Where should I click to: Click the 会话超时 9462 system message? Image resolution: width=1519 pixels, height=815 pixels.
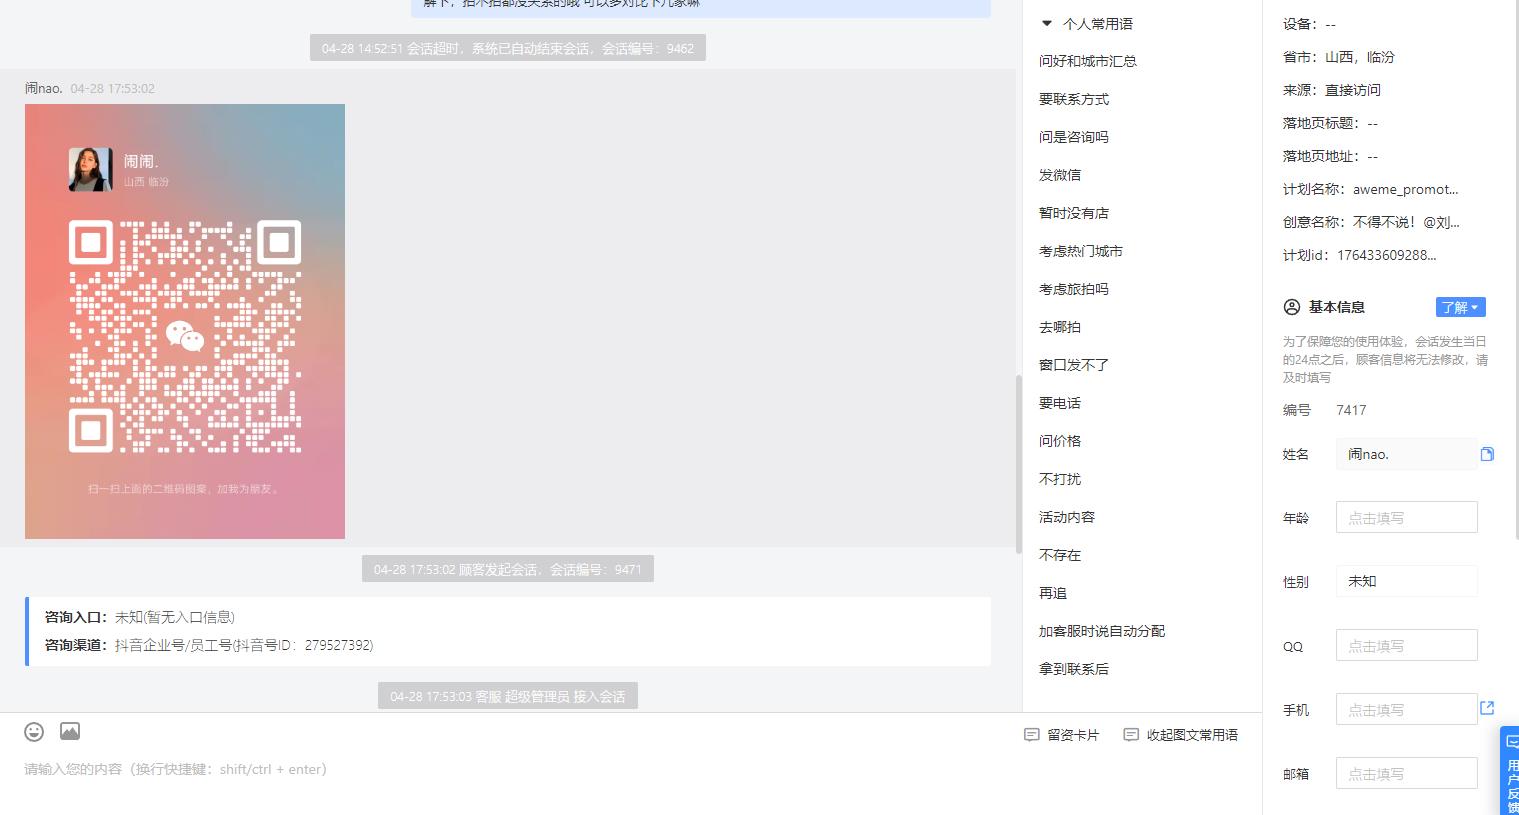point(508,47)
